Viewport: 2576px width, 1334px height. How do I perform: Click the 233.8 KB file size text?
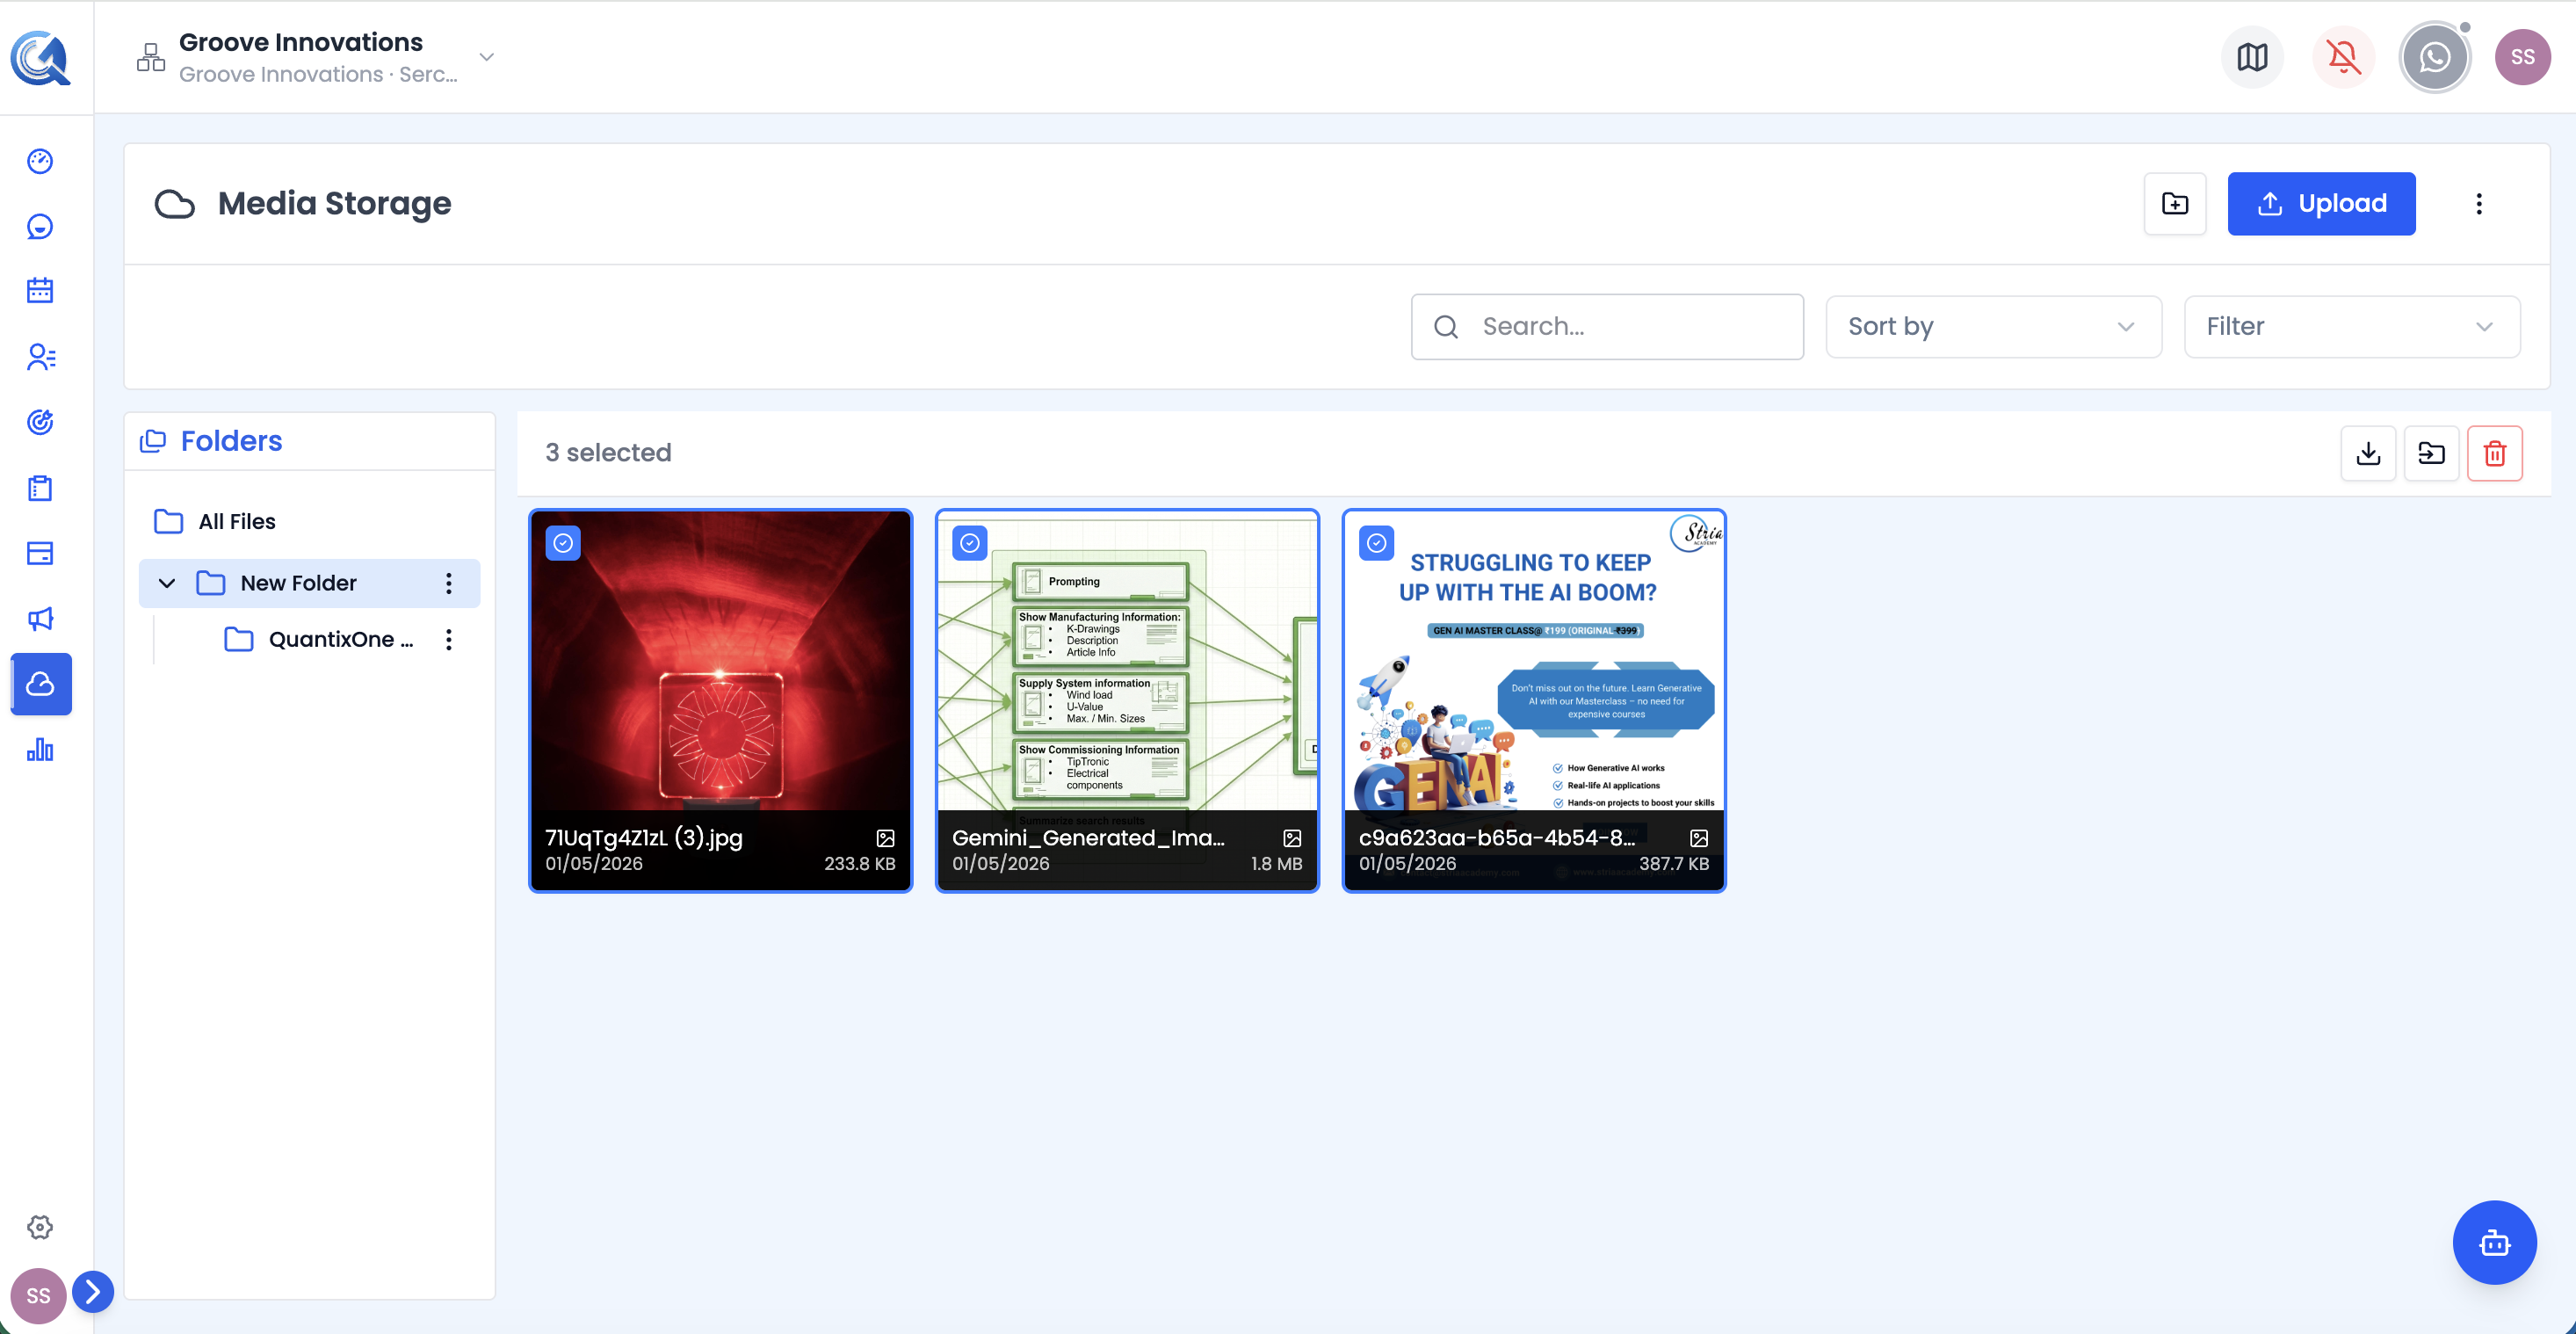pos(859,864)
